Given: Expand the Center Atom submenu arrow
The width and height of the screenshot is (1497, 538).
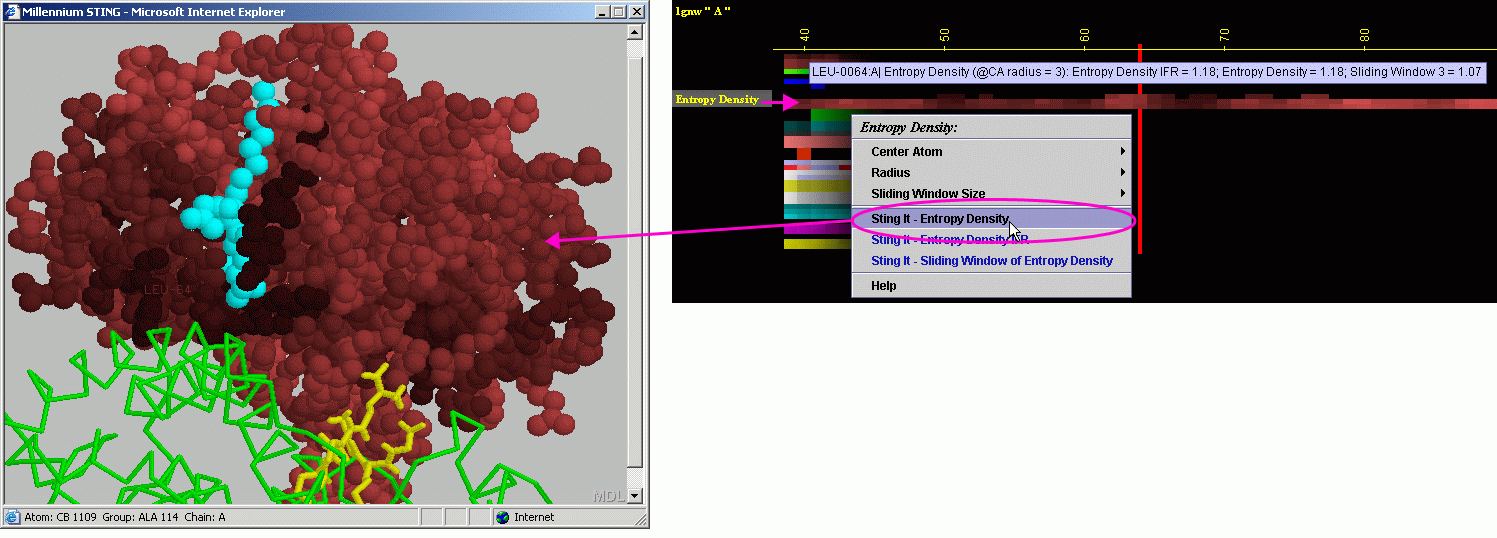Looking at the screenshot, I should pos(1123,152).
